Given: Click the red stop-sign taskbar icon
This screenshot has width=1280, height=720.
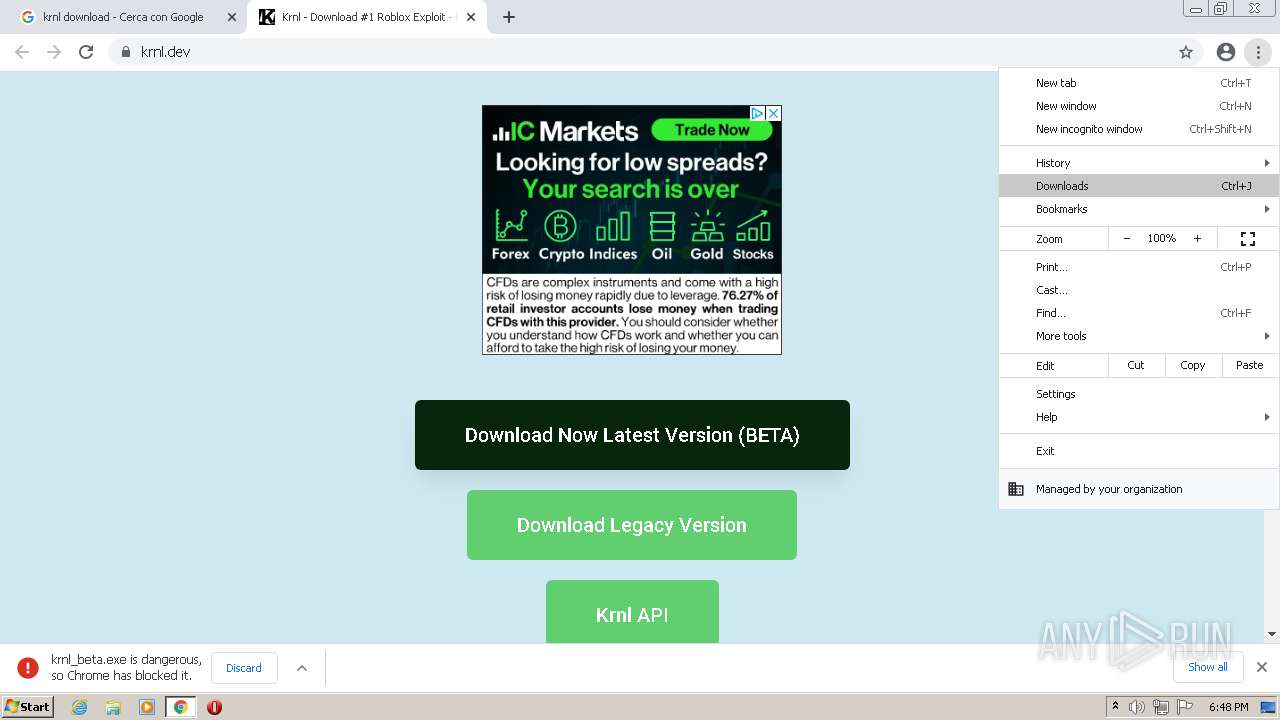Looking at the screenshot, I should coord(214,707).
